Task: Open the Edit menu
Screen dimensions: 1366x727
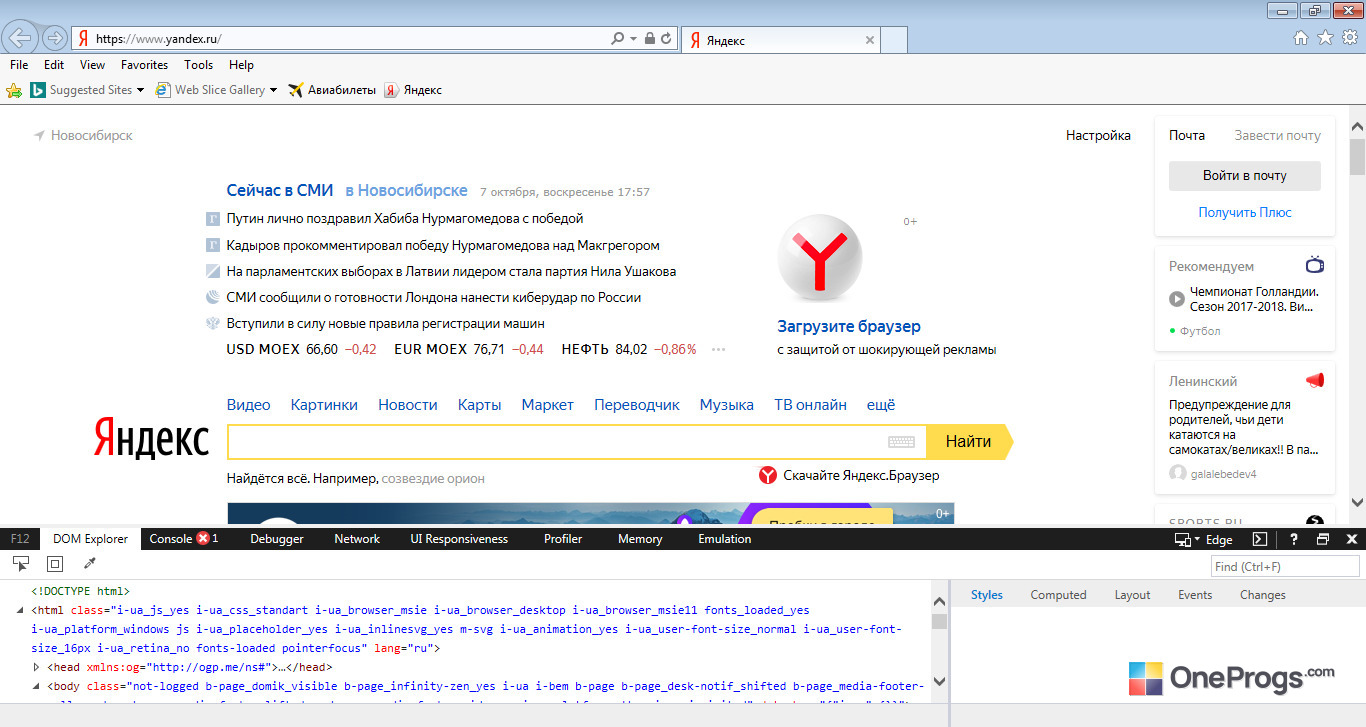Action: pyautogui.click(x=54, y=65)
